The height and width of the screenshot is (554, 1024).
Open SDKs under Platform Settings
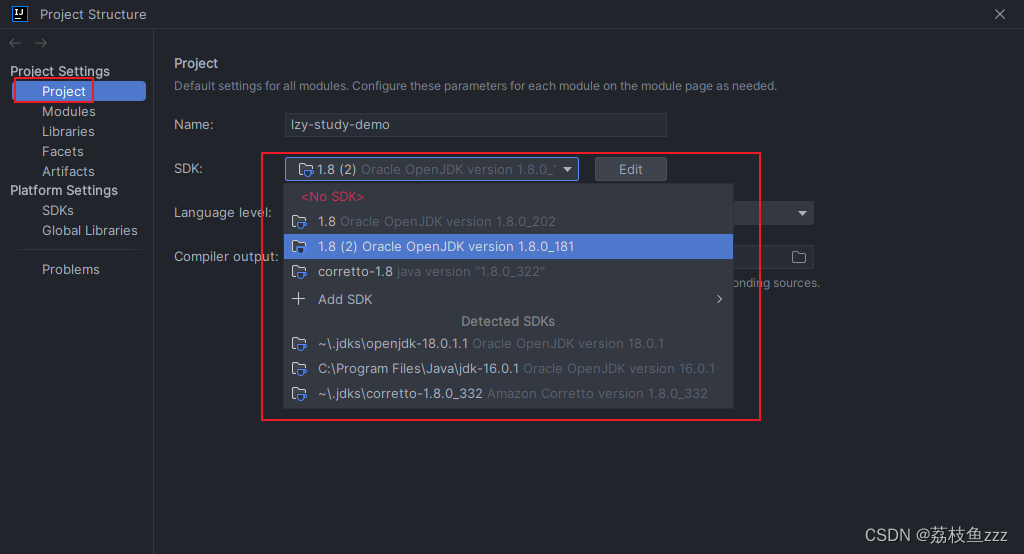point(57,210)
